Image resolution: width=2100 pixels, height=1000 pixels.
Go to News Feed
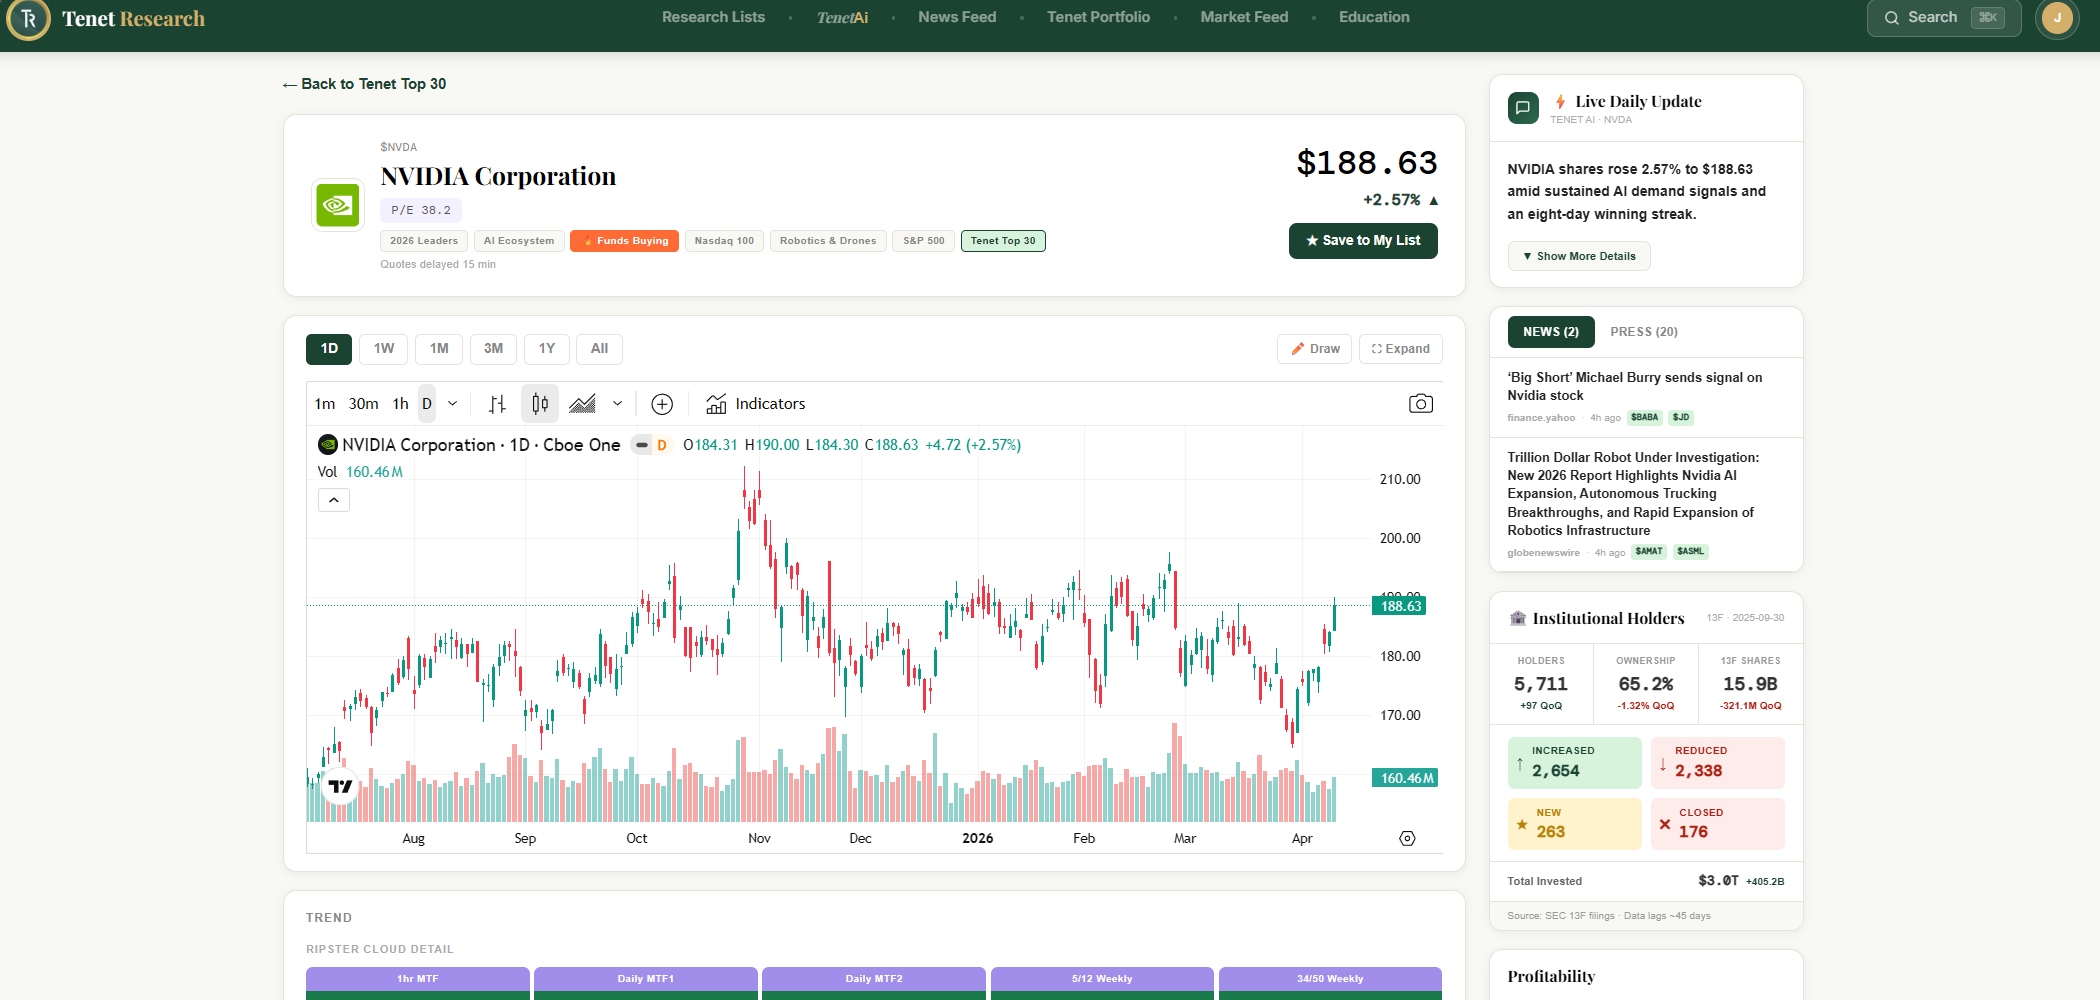(957, 17)
